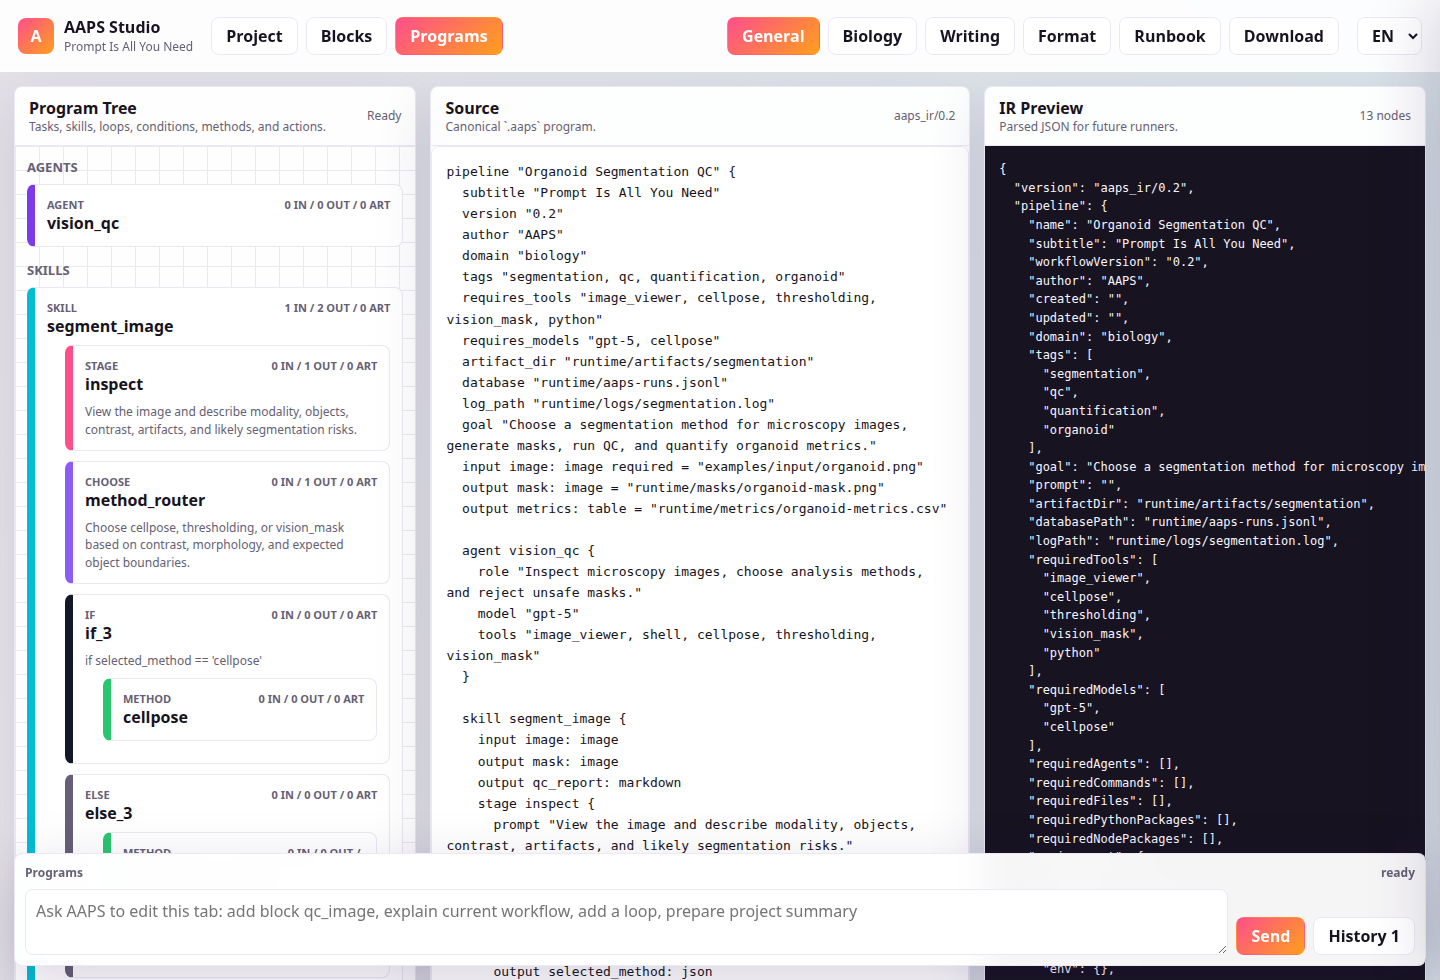The width and height of the screenshot is (1440, 980).
Task: Click the domain "biology" source line
Action: click(524, 255)
